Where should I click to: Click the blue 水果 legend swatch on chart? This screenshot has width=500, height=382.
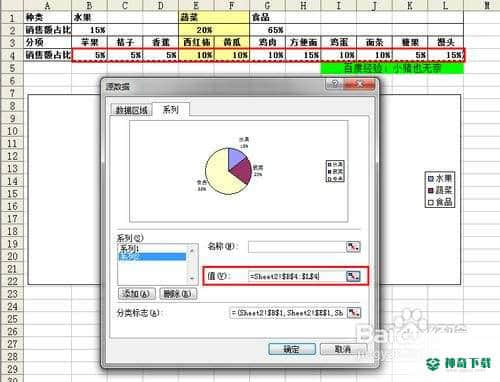coord(431,179)
